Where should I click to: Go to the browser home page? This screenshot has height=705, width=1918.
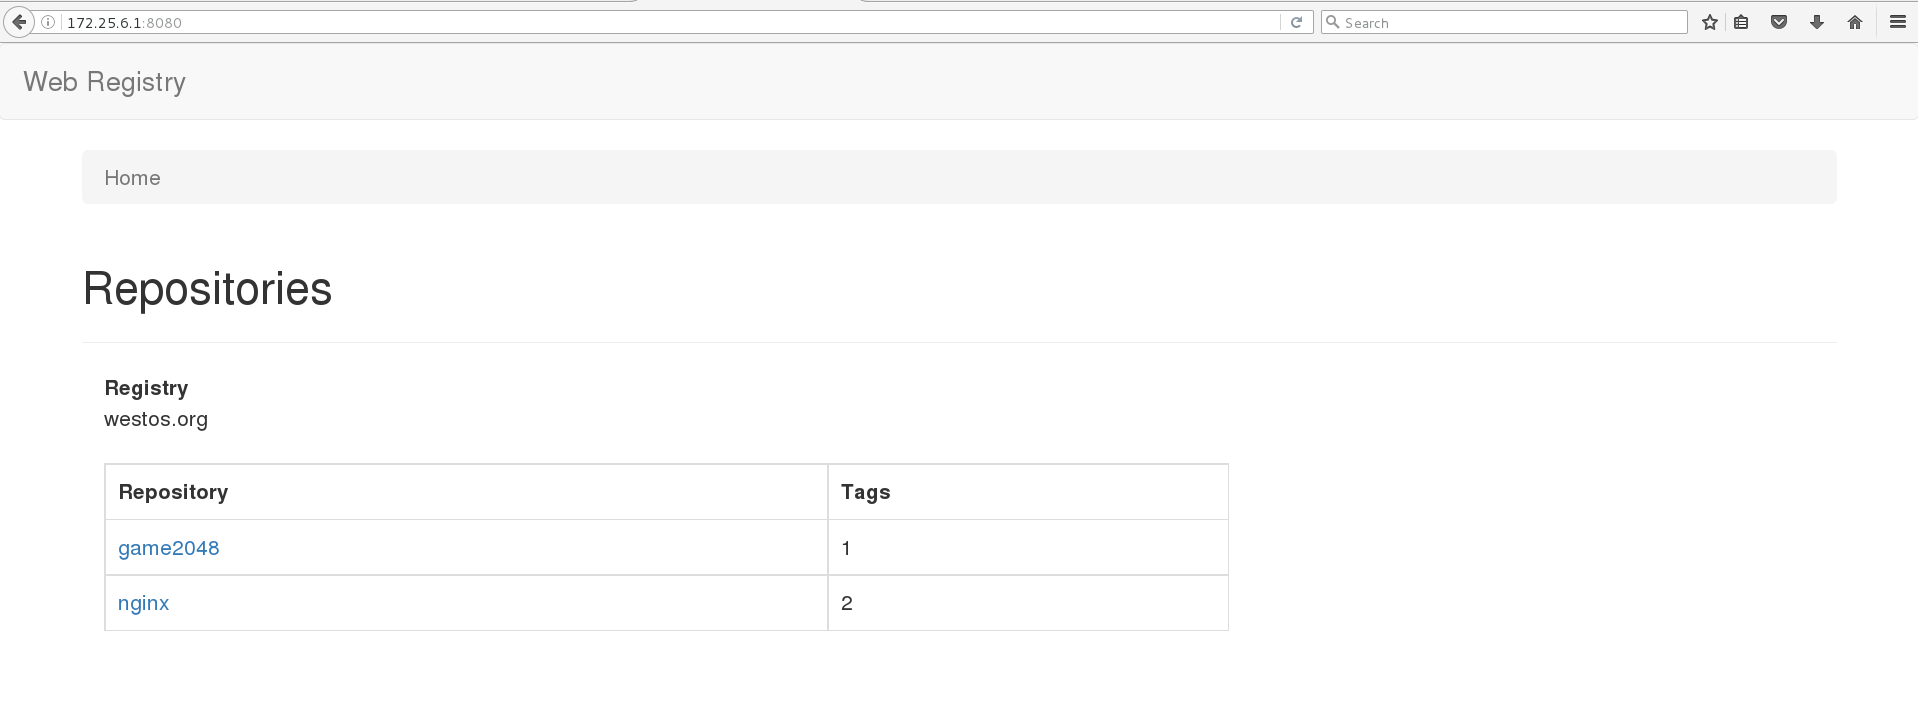[x=1855, y=22]
